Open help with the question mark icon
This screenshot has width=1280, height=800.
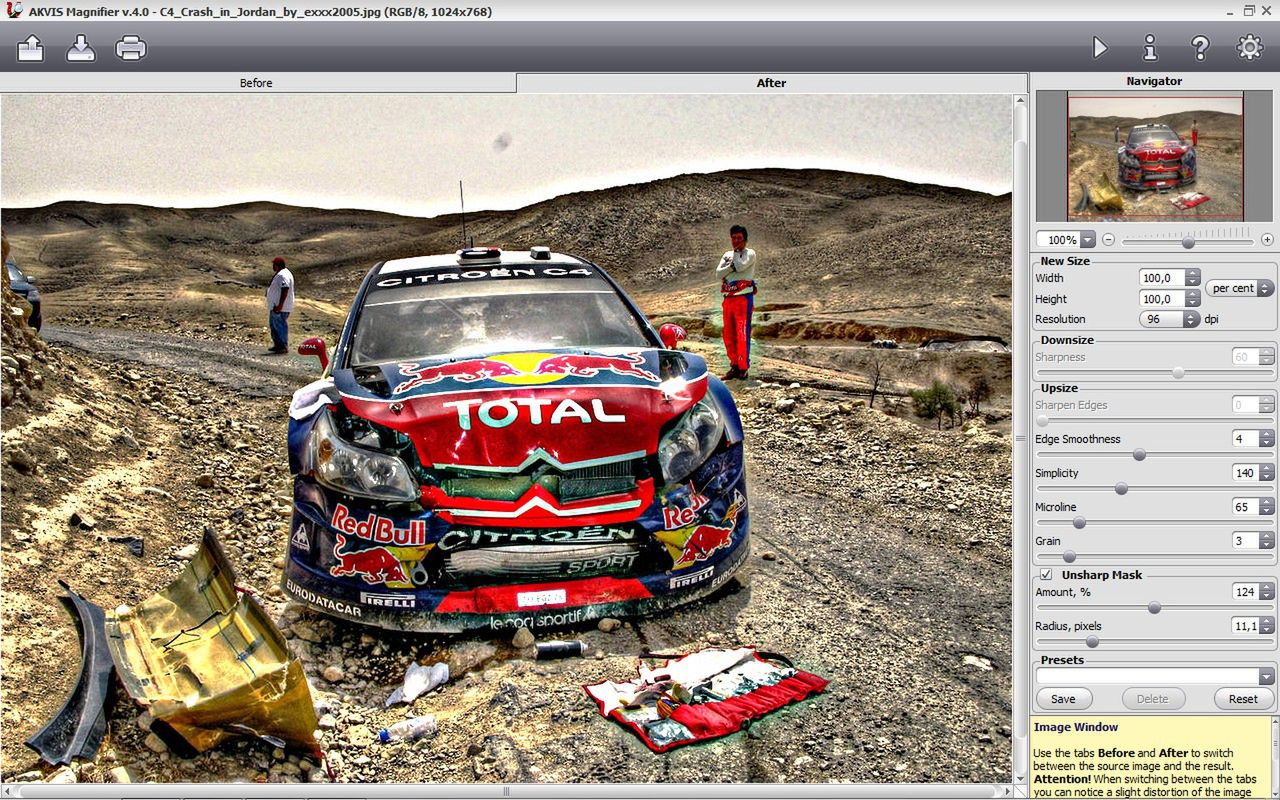click(1200, 47)
